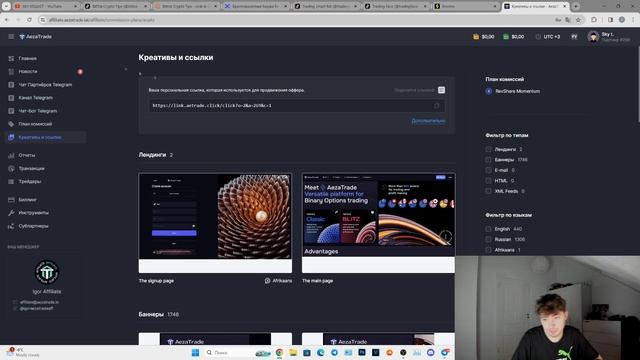
Task: Check the HTML type filter
Action: click(488, 180)
